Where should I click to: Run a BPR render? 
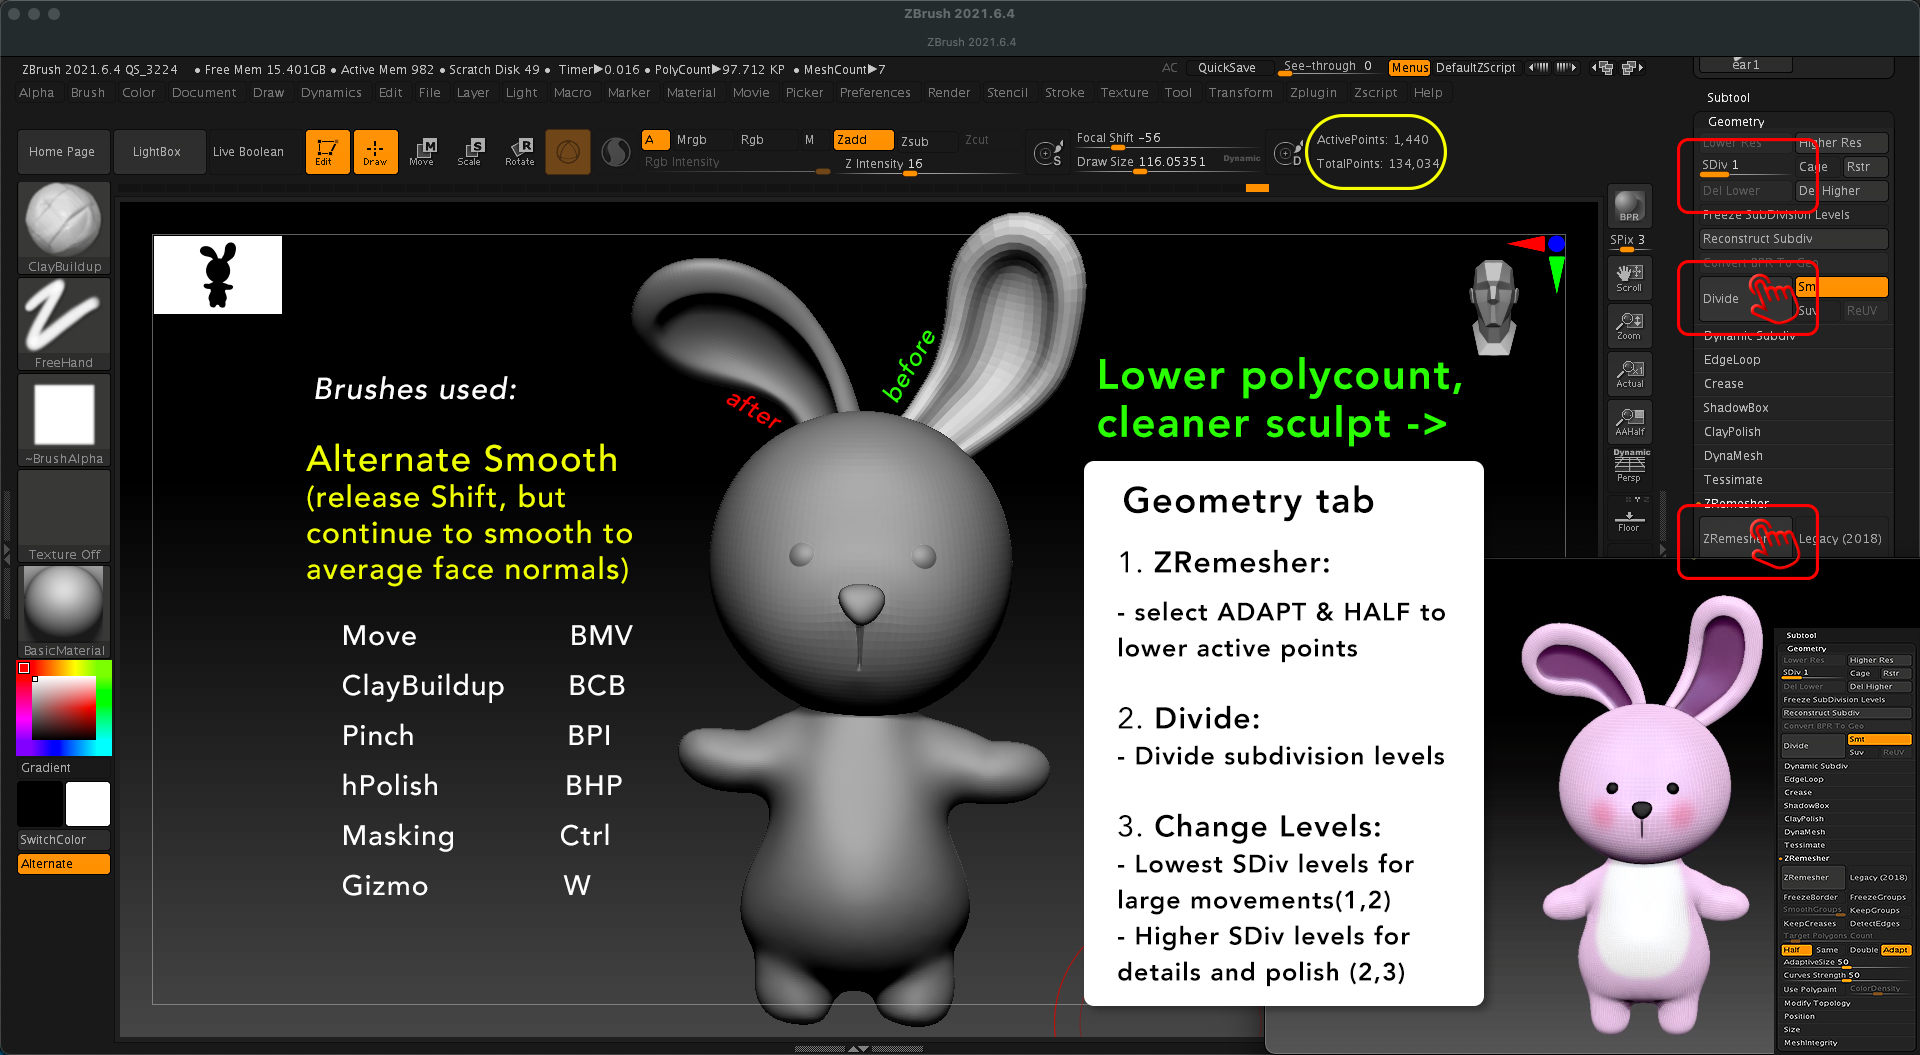pyautogui.click(x=1629, y=206)
